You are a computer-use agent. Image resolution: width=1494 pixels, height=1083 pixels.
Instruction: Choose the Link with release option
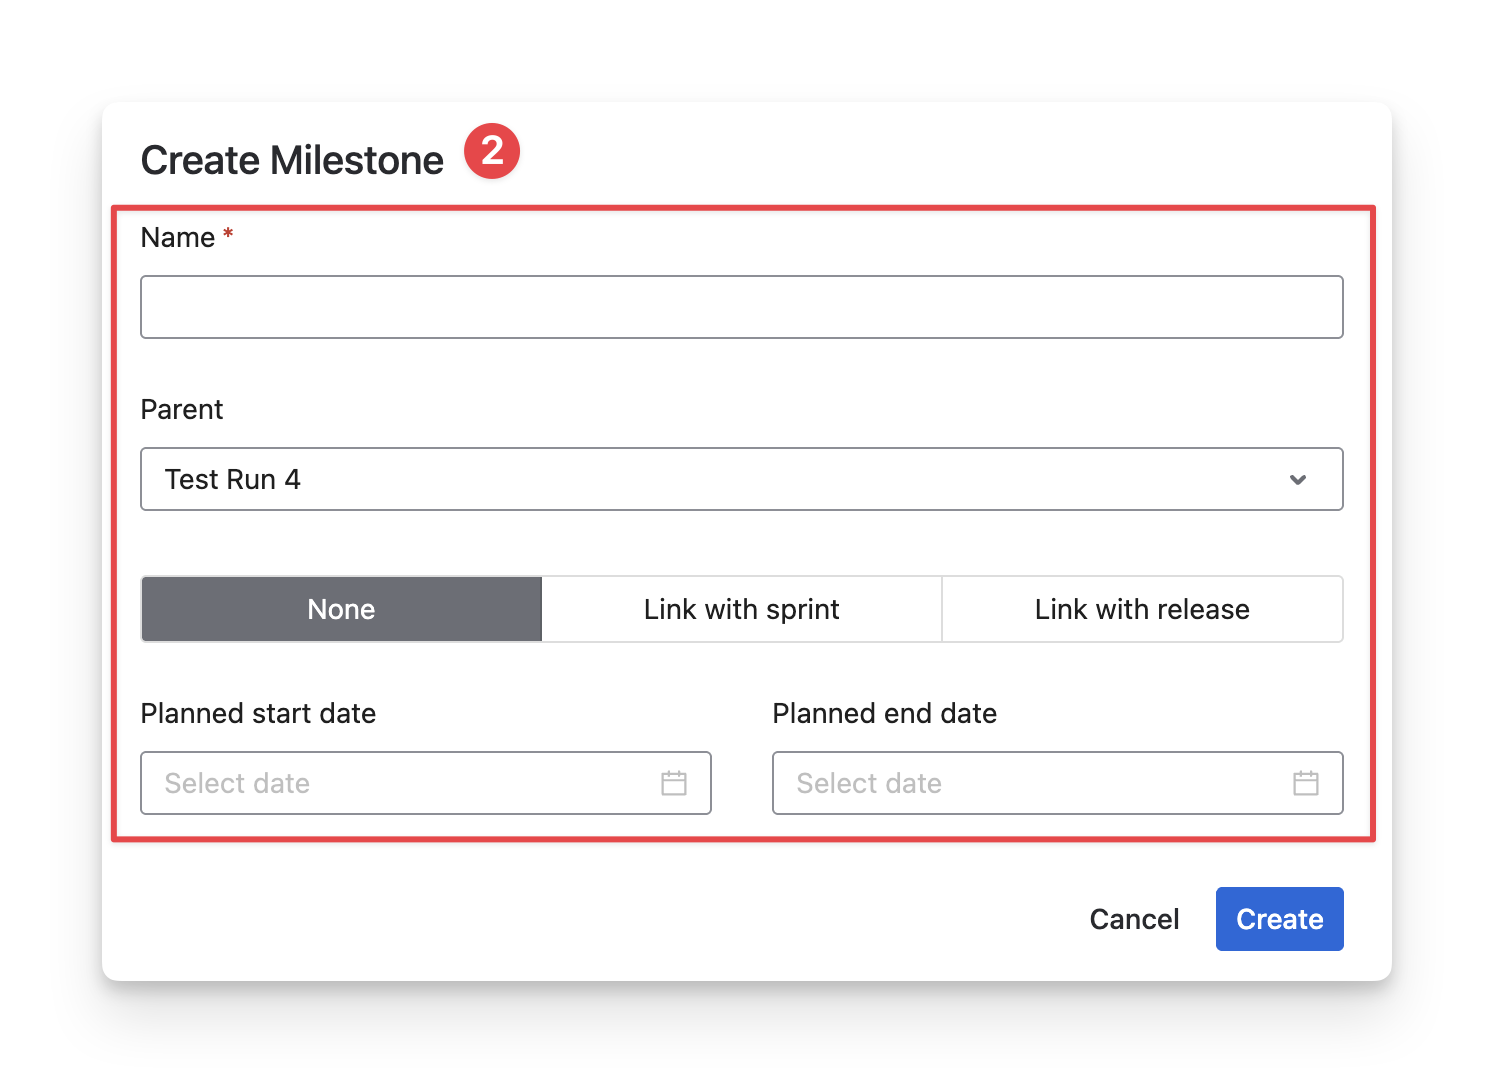(x=1142, y=609)
